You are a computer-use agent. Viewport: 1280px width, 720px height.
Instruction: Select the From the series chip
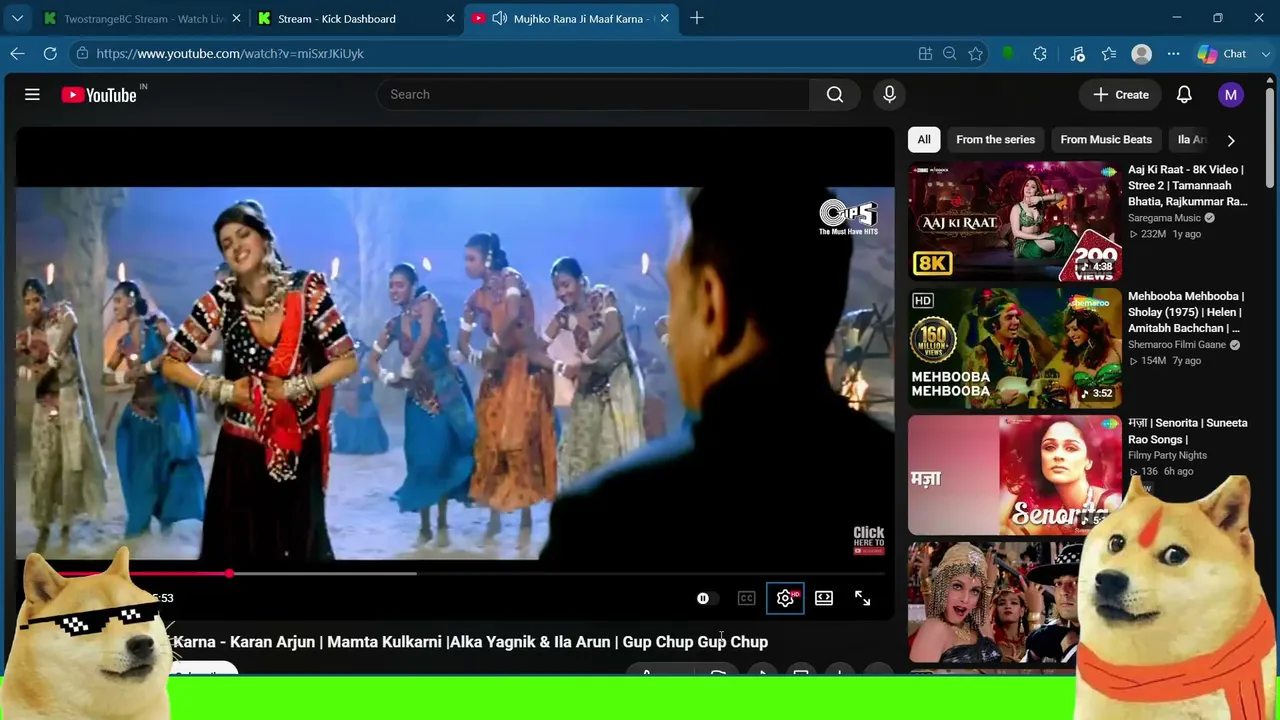coord(995,140)
